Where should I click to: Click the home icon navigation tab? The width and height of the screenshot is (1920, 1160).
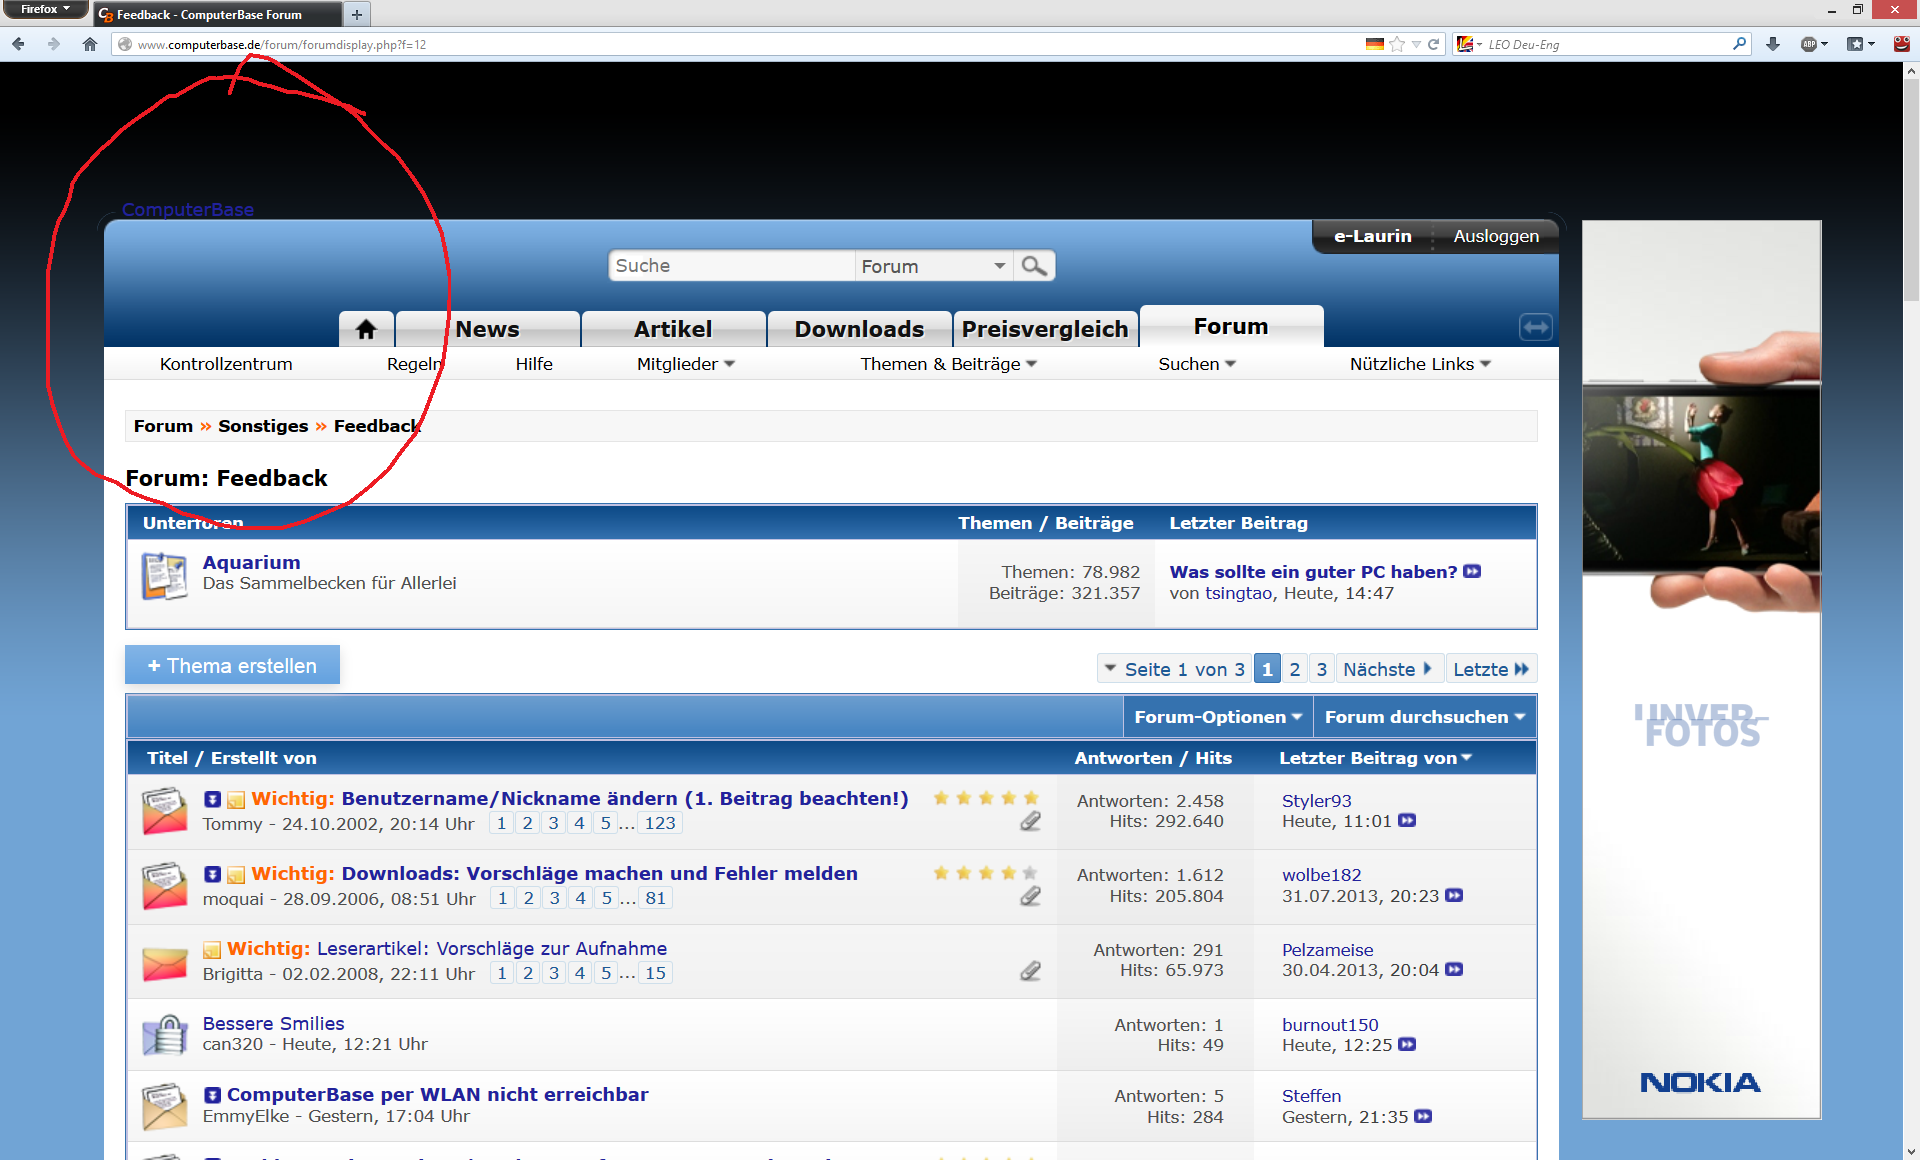[366, 329]
